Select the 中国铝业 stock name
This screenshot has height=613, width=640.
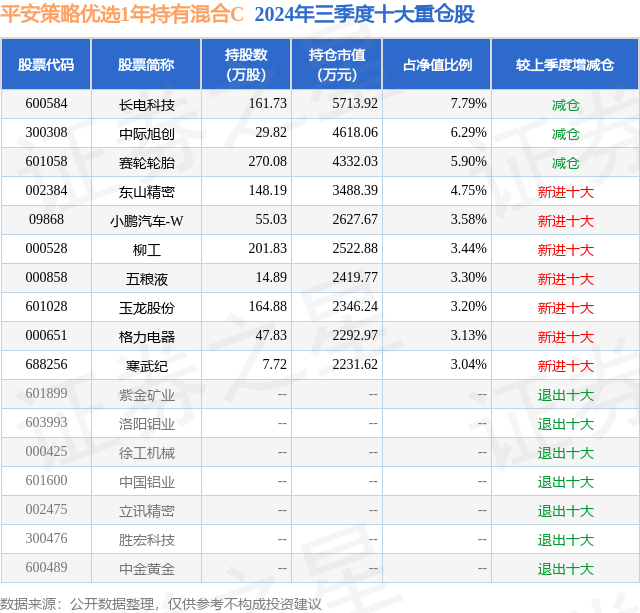[x=147, y=482]
